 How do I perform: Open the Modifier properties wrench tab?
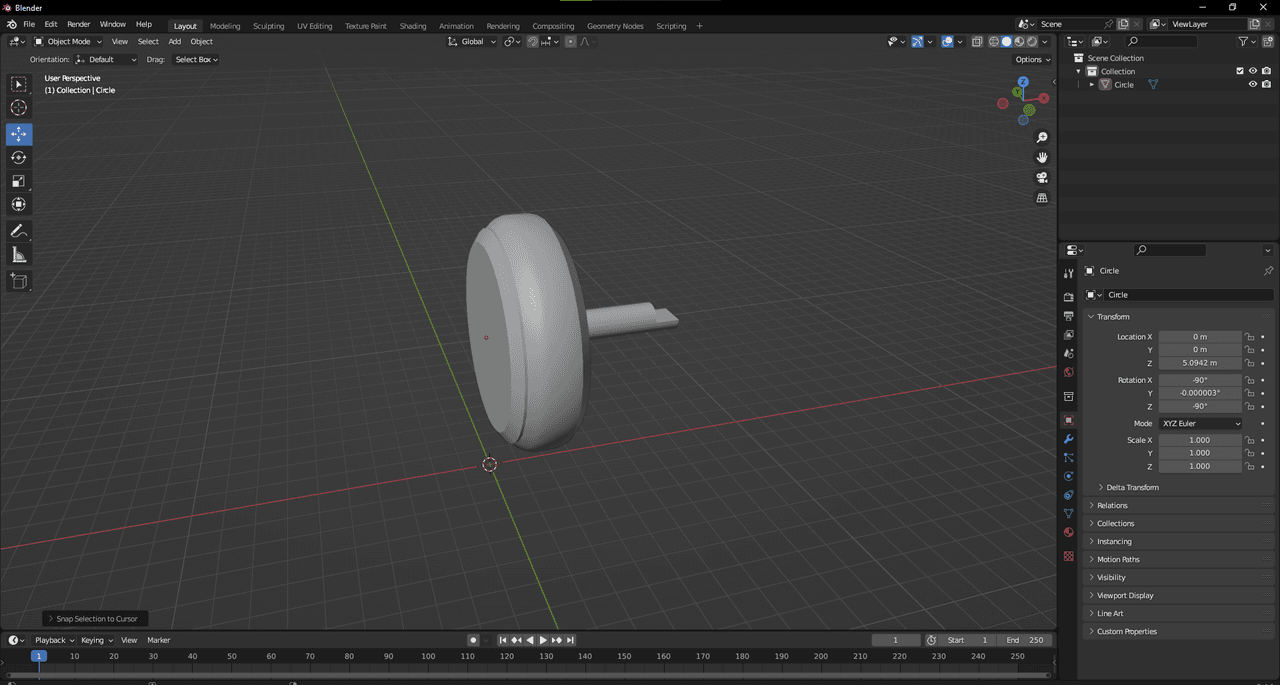pos(1068,439)
